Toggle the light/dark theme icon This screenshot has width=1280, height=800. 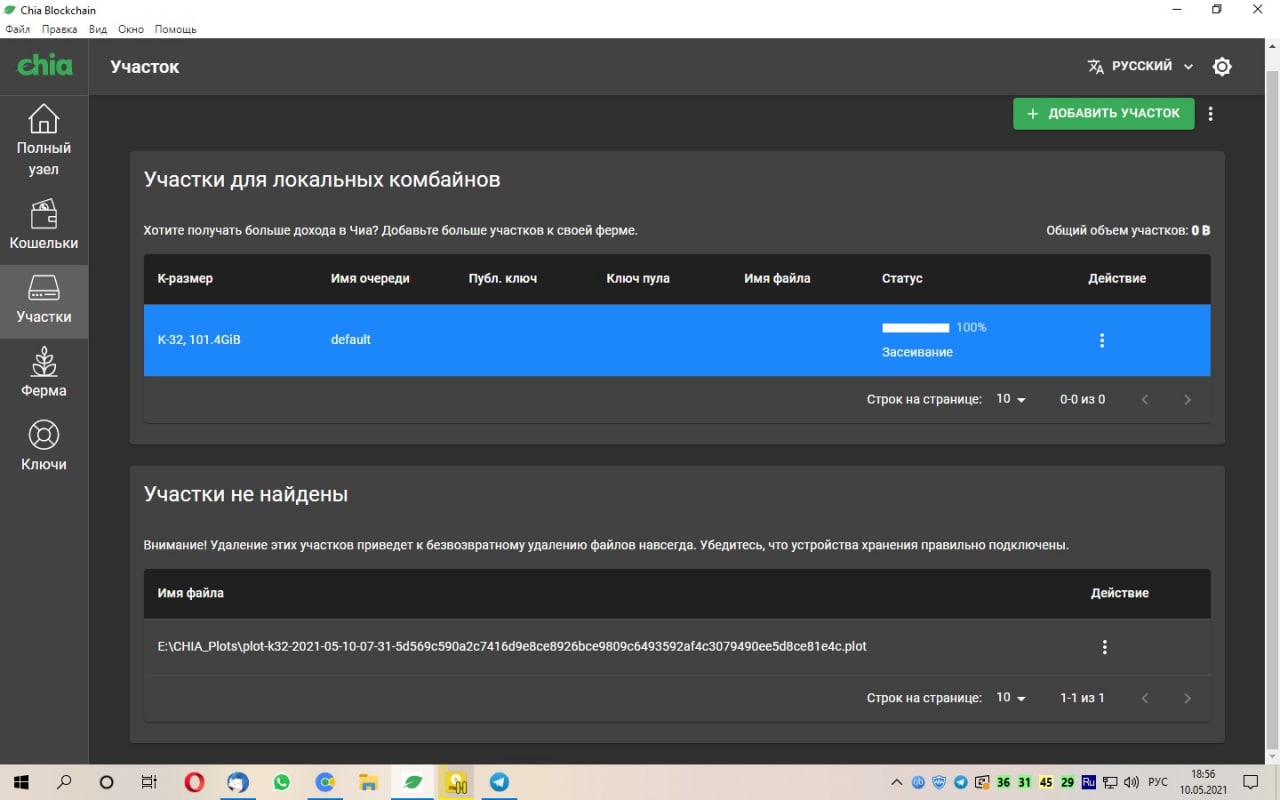[1222, 67]
